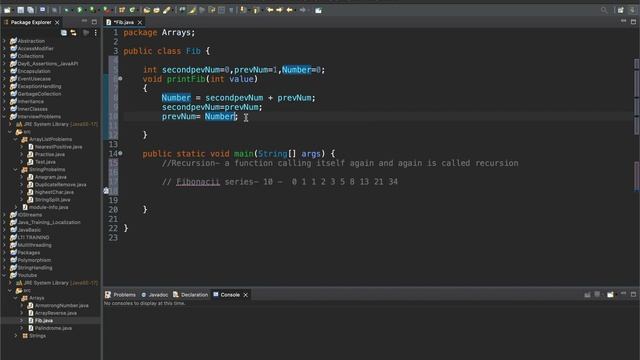Viewport: 640px width, 360px height.
Task: Expand the Strings package under Youtube
Action: pyautogui.click(x=16, y=336)
